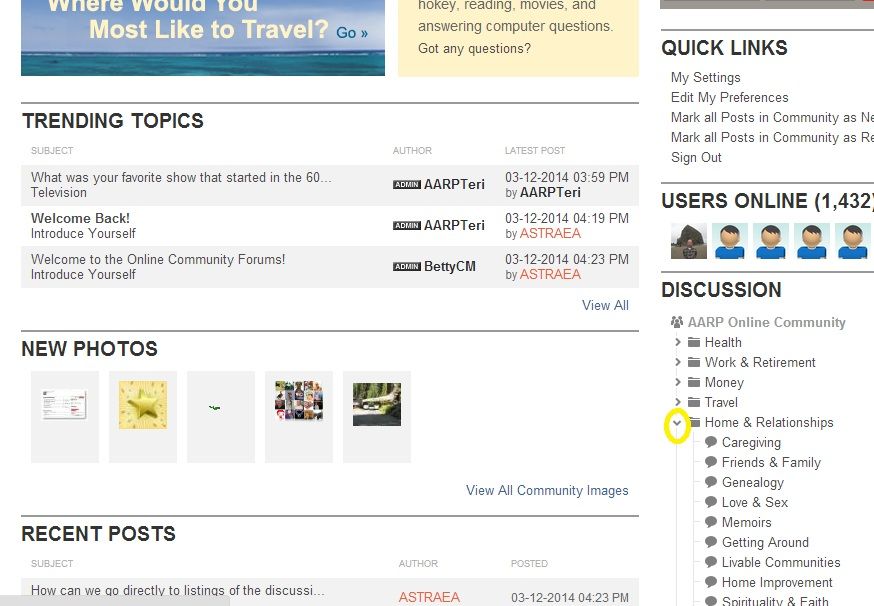
Task: Expand the Health folder arrow
Action: click(x=678, y=342)
